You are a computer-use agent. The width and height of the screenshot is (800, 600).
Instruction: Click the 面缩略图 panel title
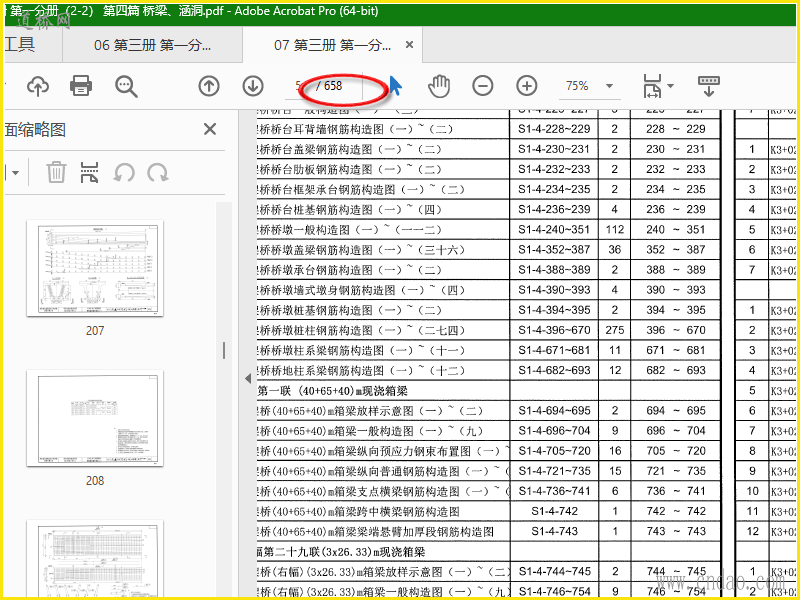point(35,130)
